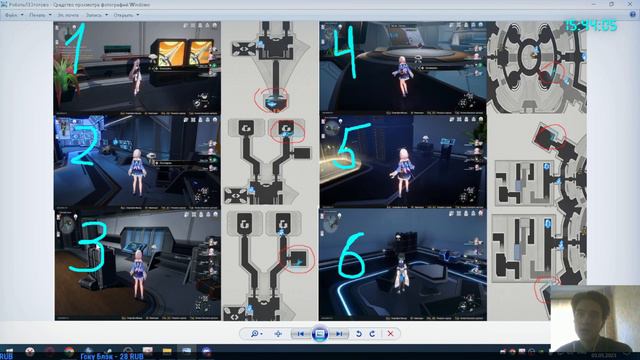
Task: Open the Запись dropdown menu
Action: (97, 15)
